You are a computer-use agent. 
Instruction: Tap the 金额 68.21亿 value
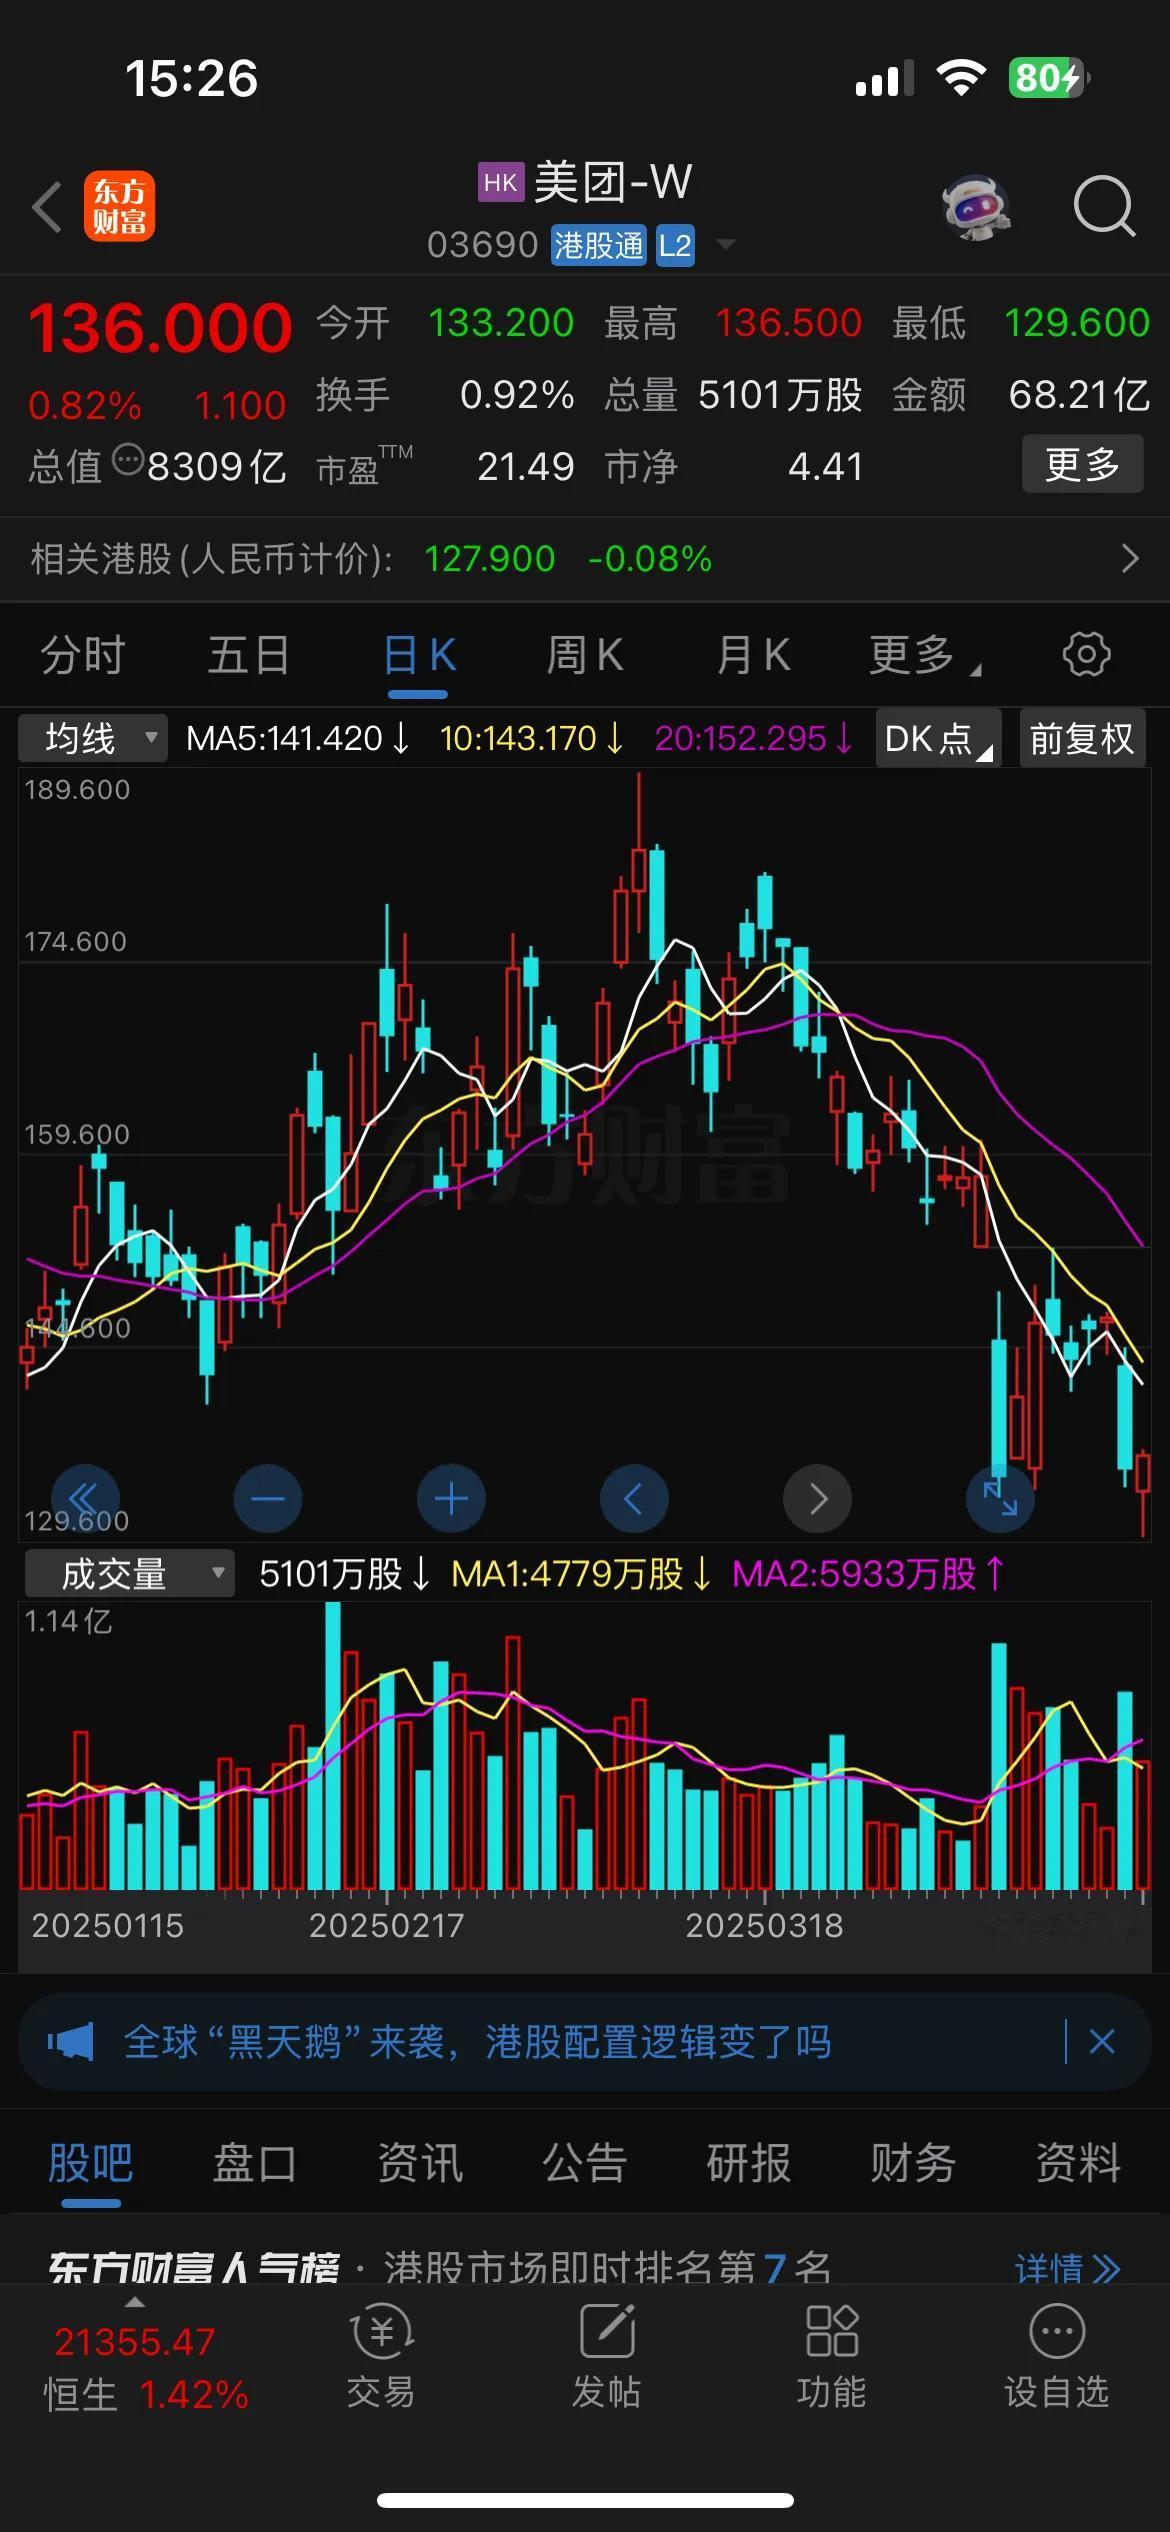click(1079, 395)
